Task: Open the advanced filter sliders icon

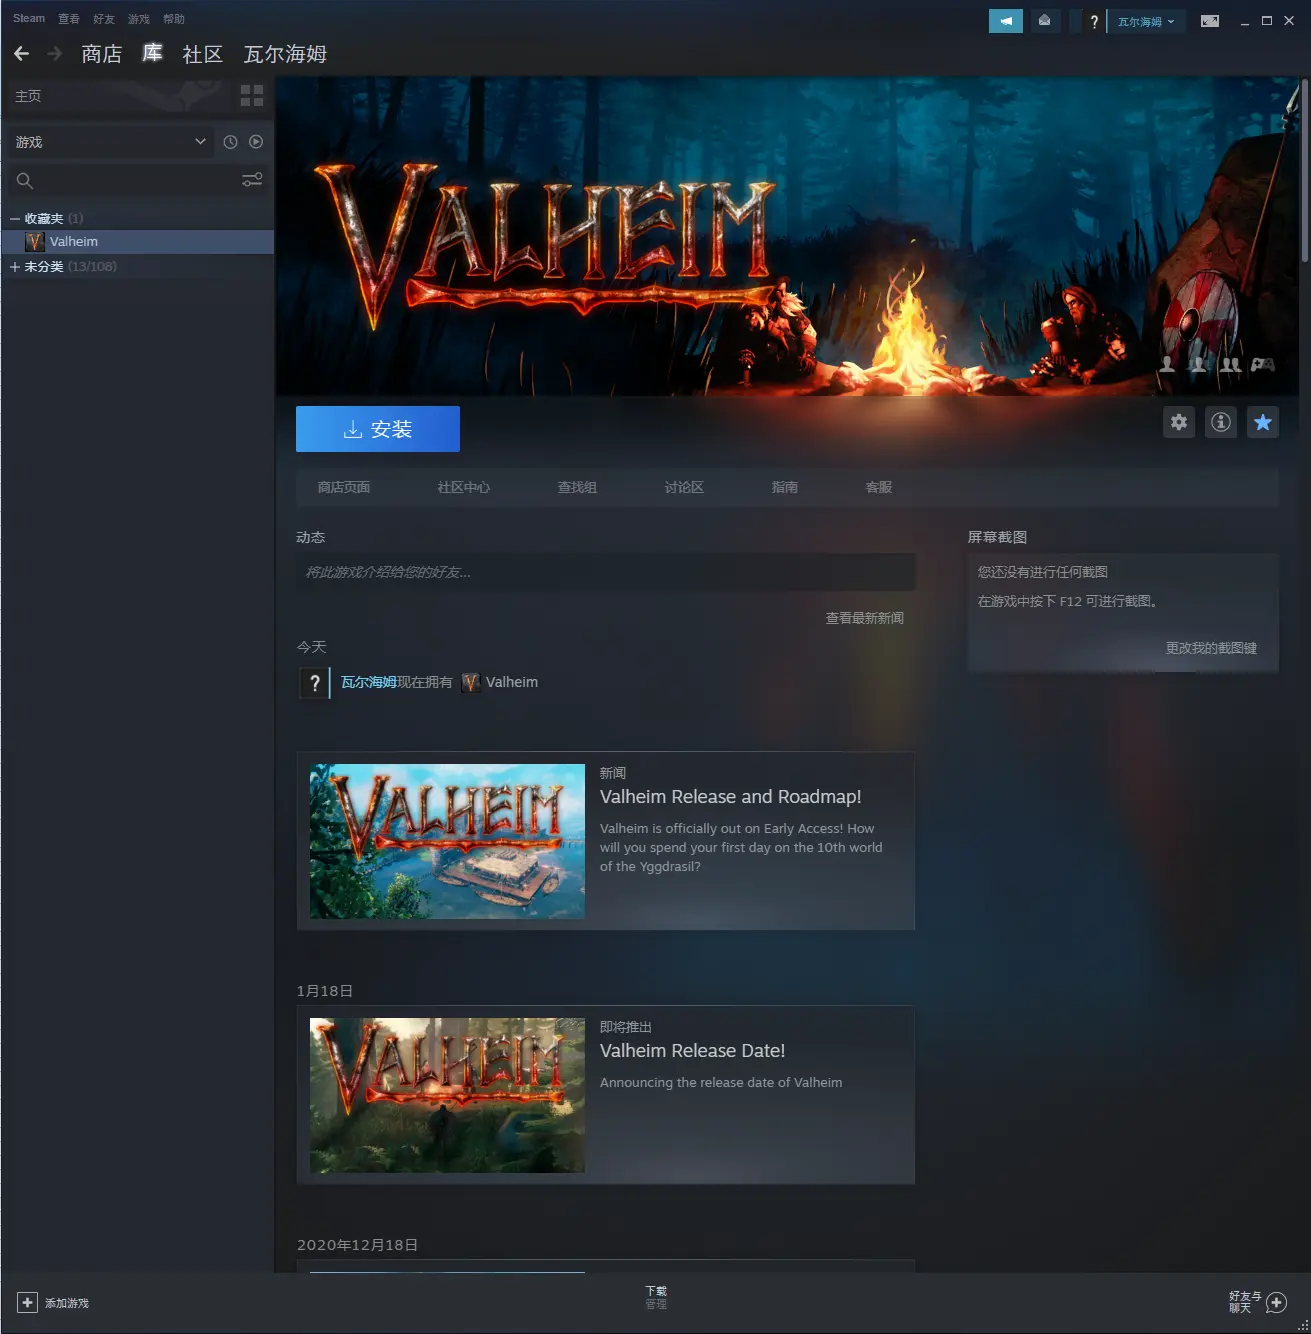Action: click(252, 180)
